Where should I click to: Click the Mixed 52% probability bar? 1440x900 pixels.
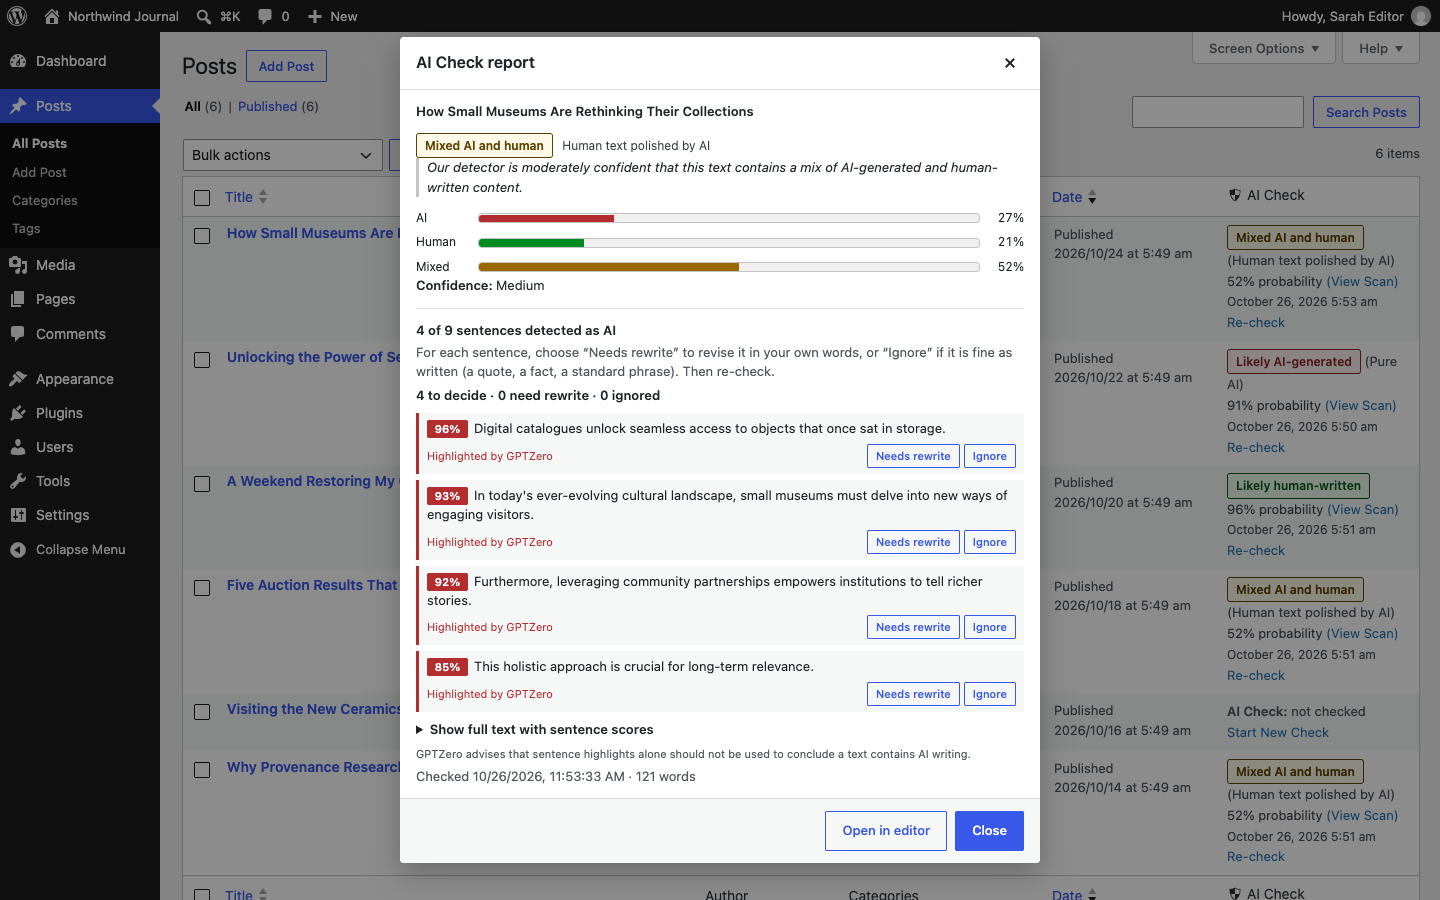click(x=729, y=267)
